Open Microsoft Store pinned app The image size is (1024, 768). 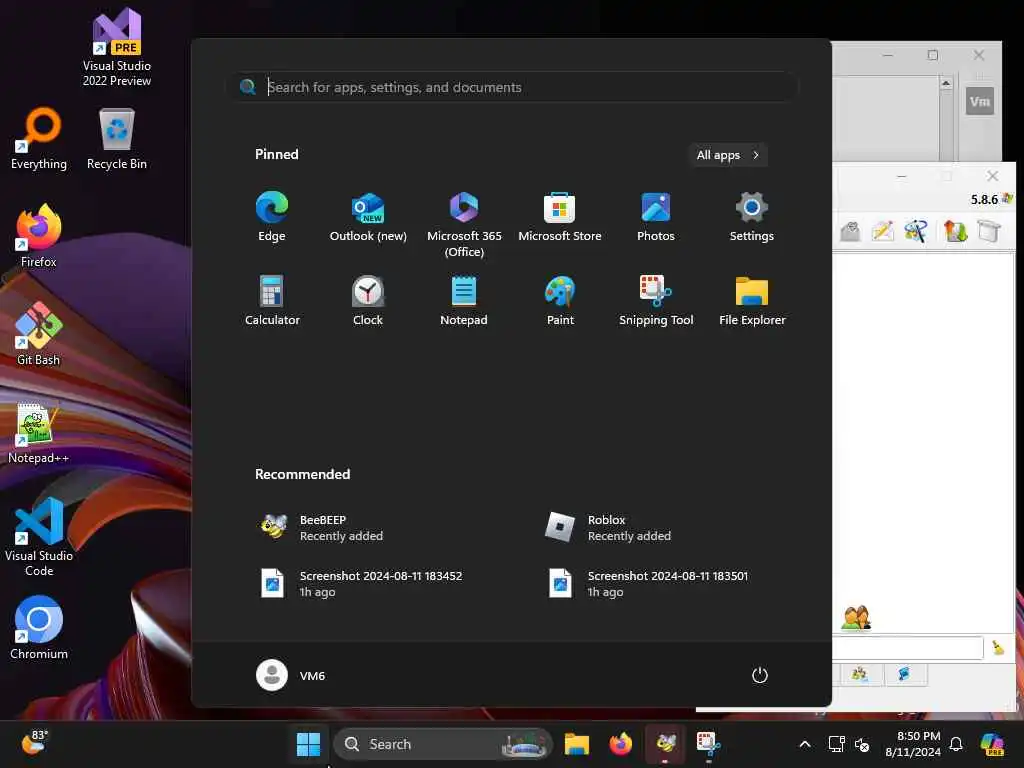coord(560,217)
